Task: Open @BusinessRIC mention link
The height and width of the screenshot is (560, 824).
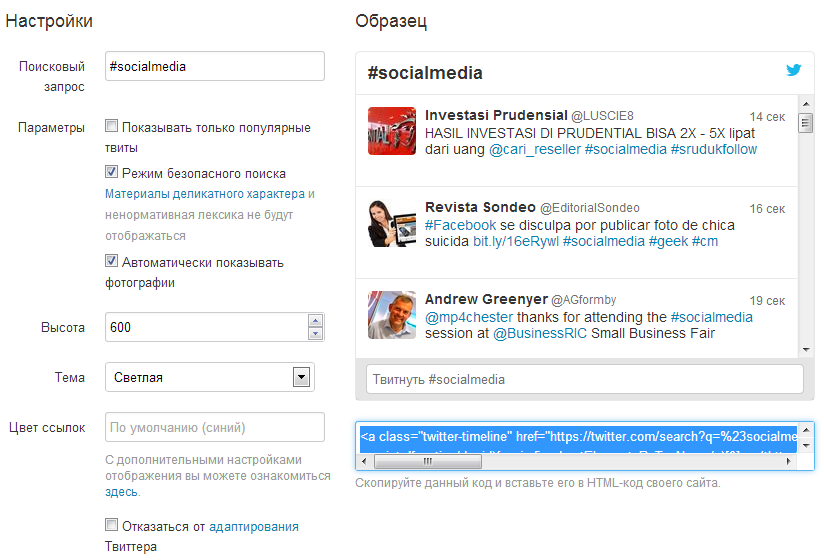Action: click(x=540, y=333)
